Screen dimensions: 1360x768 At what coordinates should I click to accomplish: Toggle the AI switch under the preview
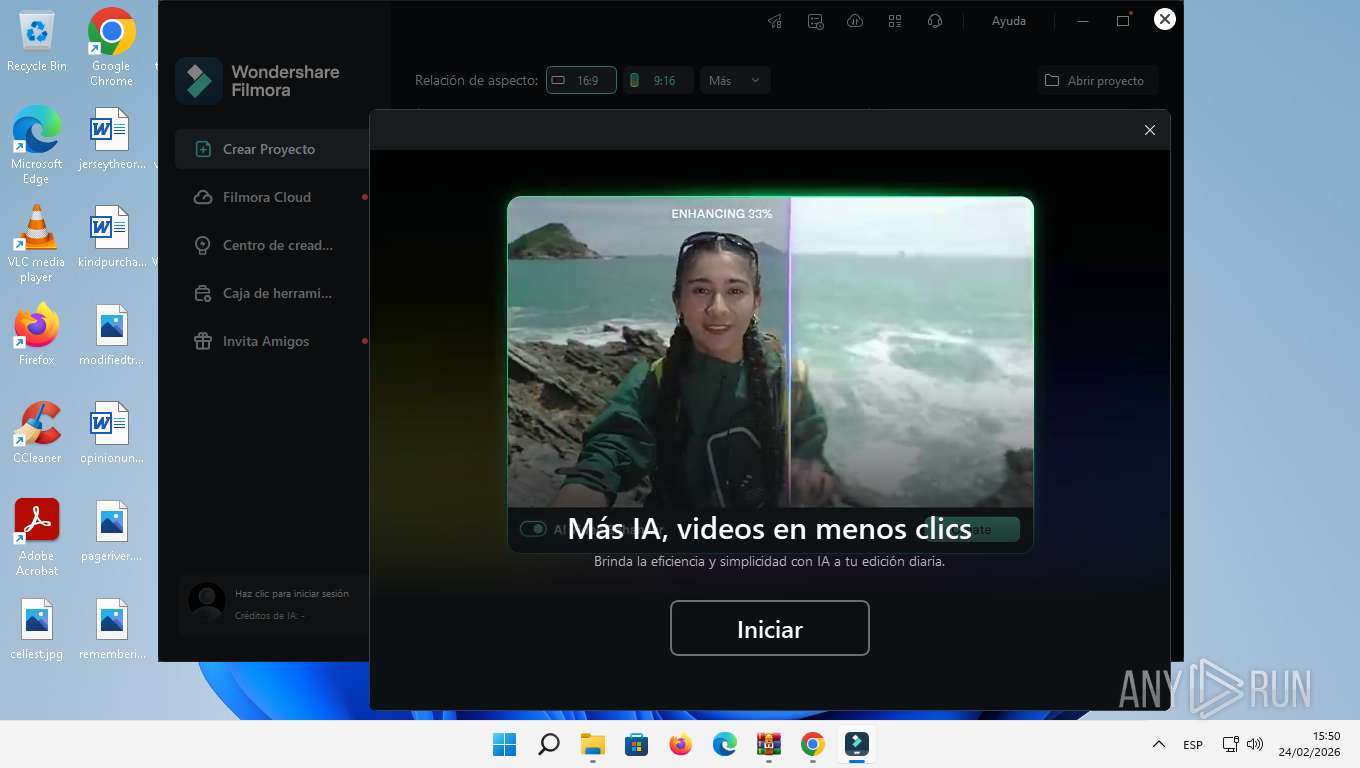533,529
